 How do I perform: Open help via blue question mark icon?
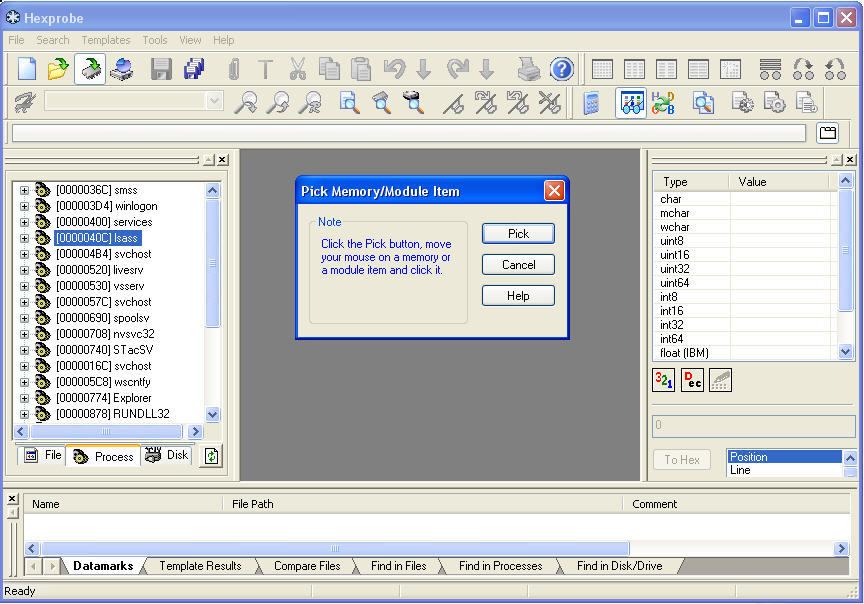pos(561,69)
